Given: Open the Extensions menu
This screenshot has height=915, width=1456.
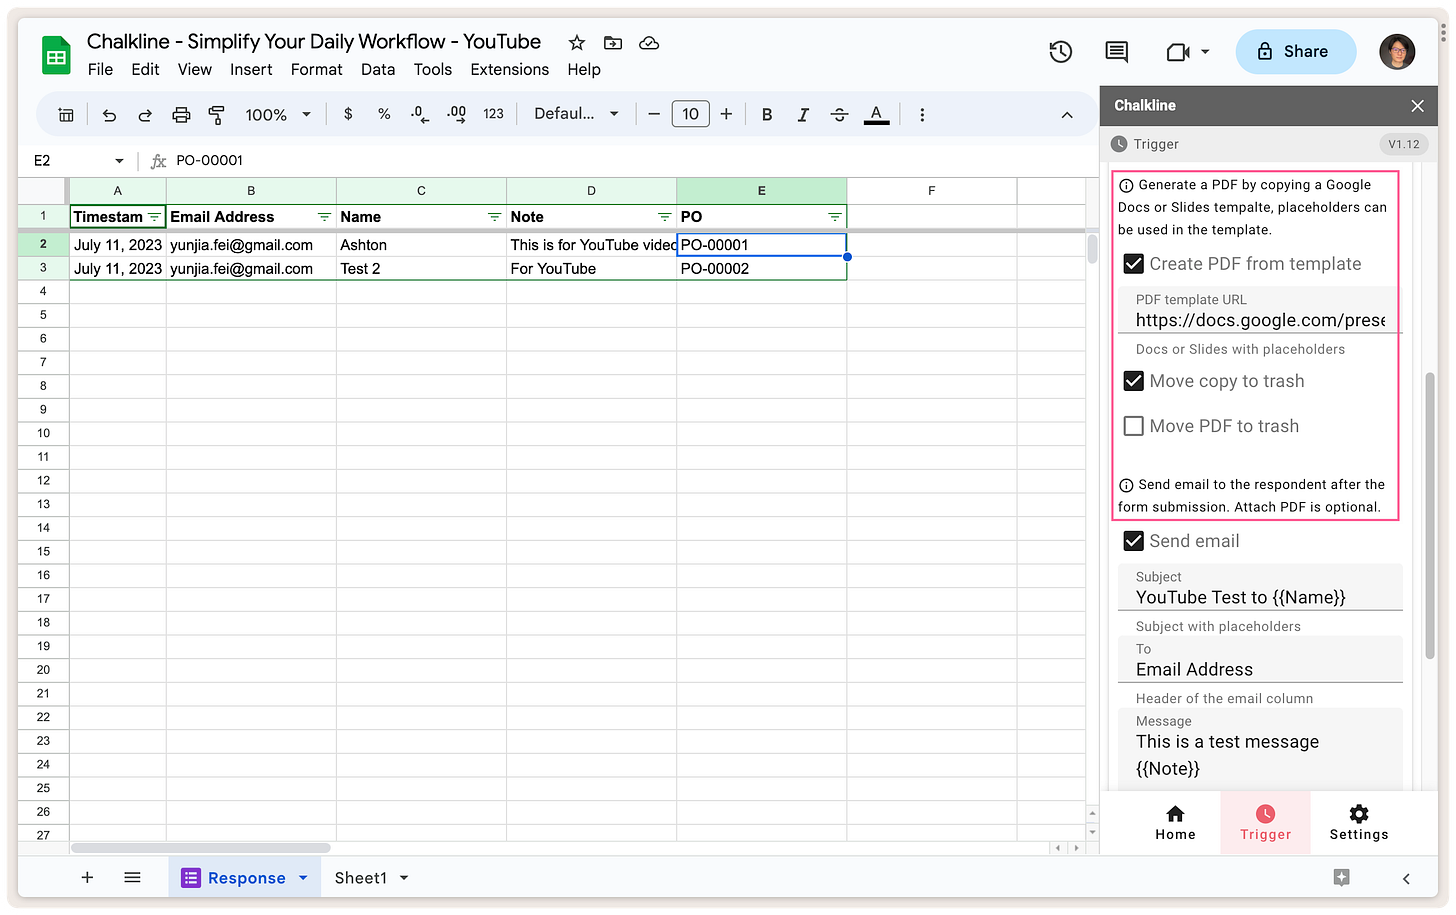Looking at the screenshot, I should tap(509, 69).
